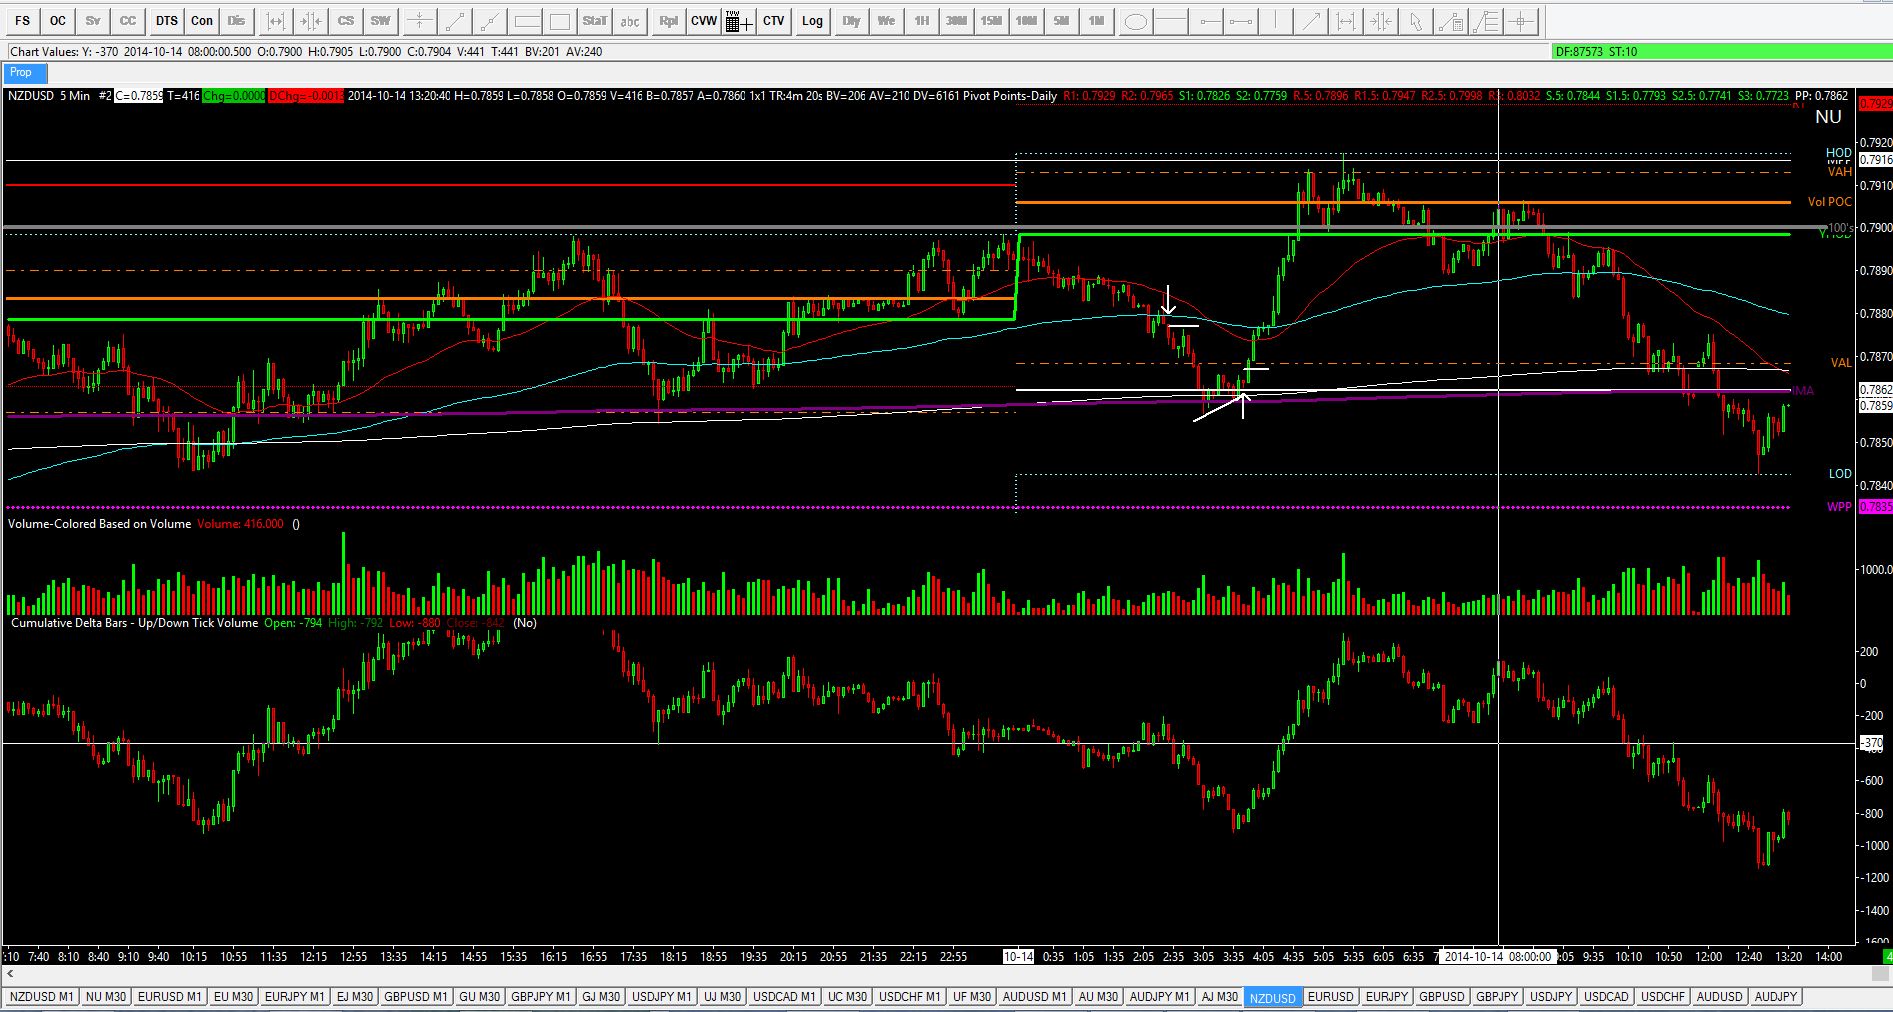The width and height of the screenshot is (1893, 1012).
Task: Choose the line-with-list retracement tool icon
Action: click(1486, 21)
